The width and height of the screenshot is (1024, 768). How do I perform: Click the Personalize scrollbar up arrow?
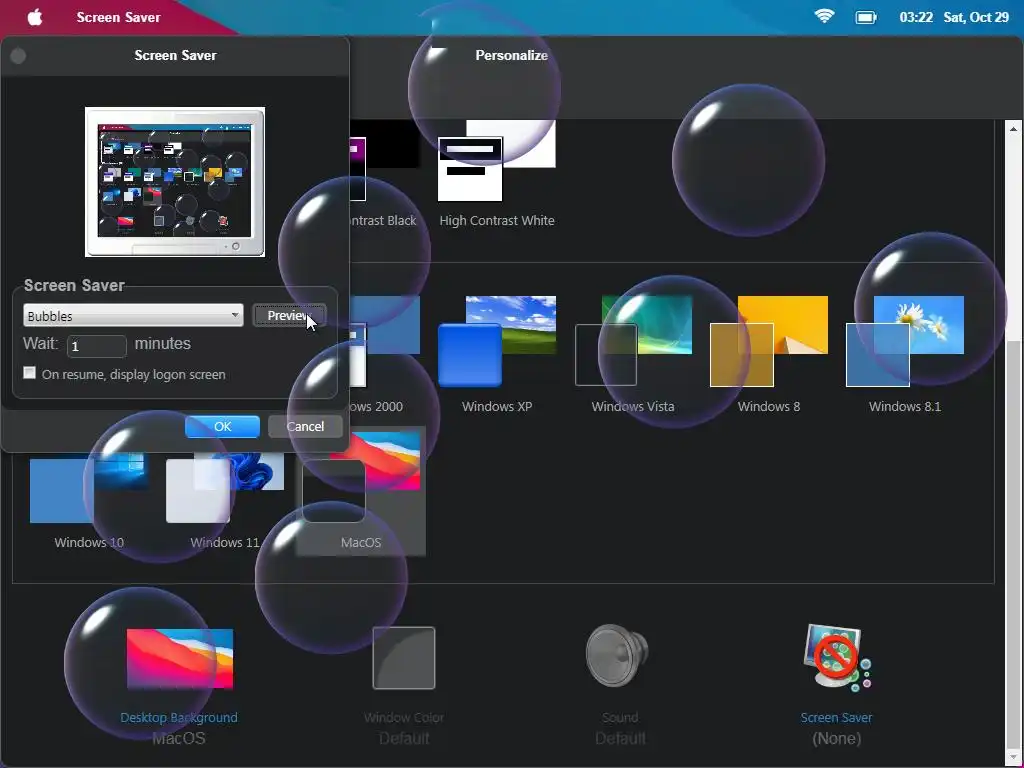tap(1014, 129)
